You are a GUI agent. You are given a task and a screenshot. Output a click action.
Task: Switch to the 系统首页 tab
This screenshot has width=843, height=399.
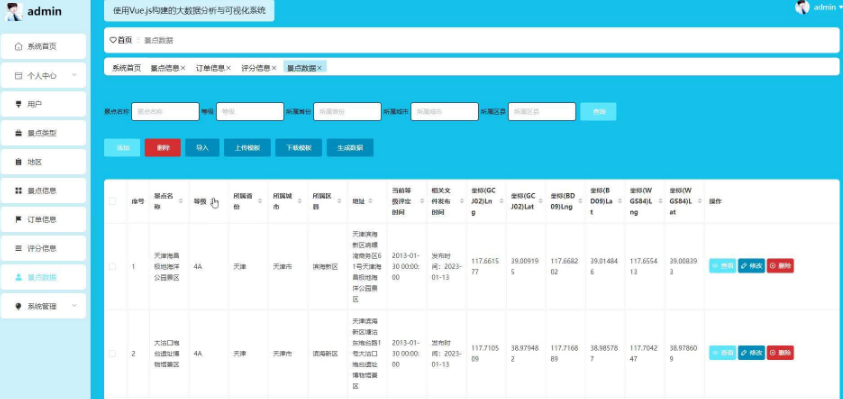(126, 68)
